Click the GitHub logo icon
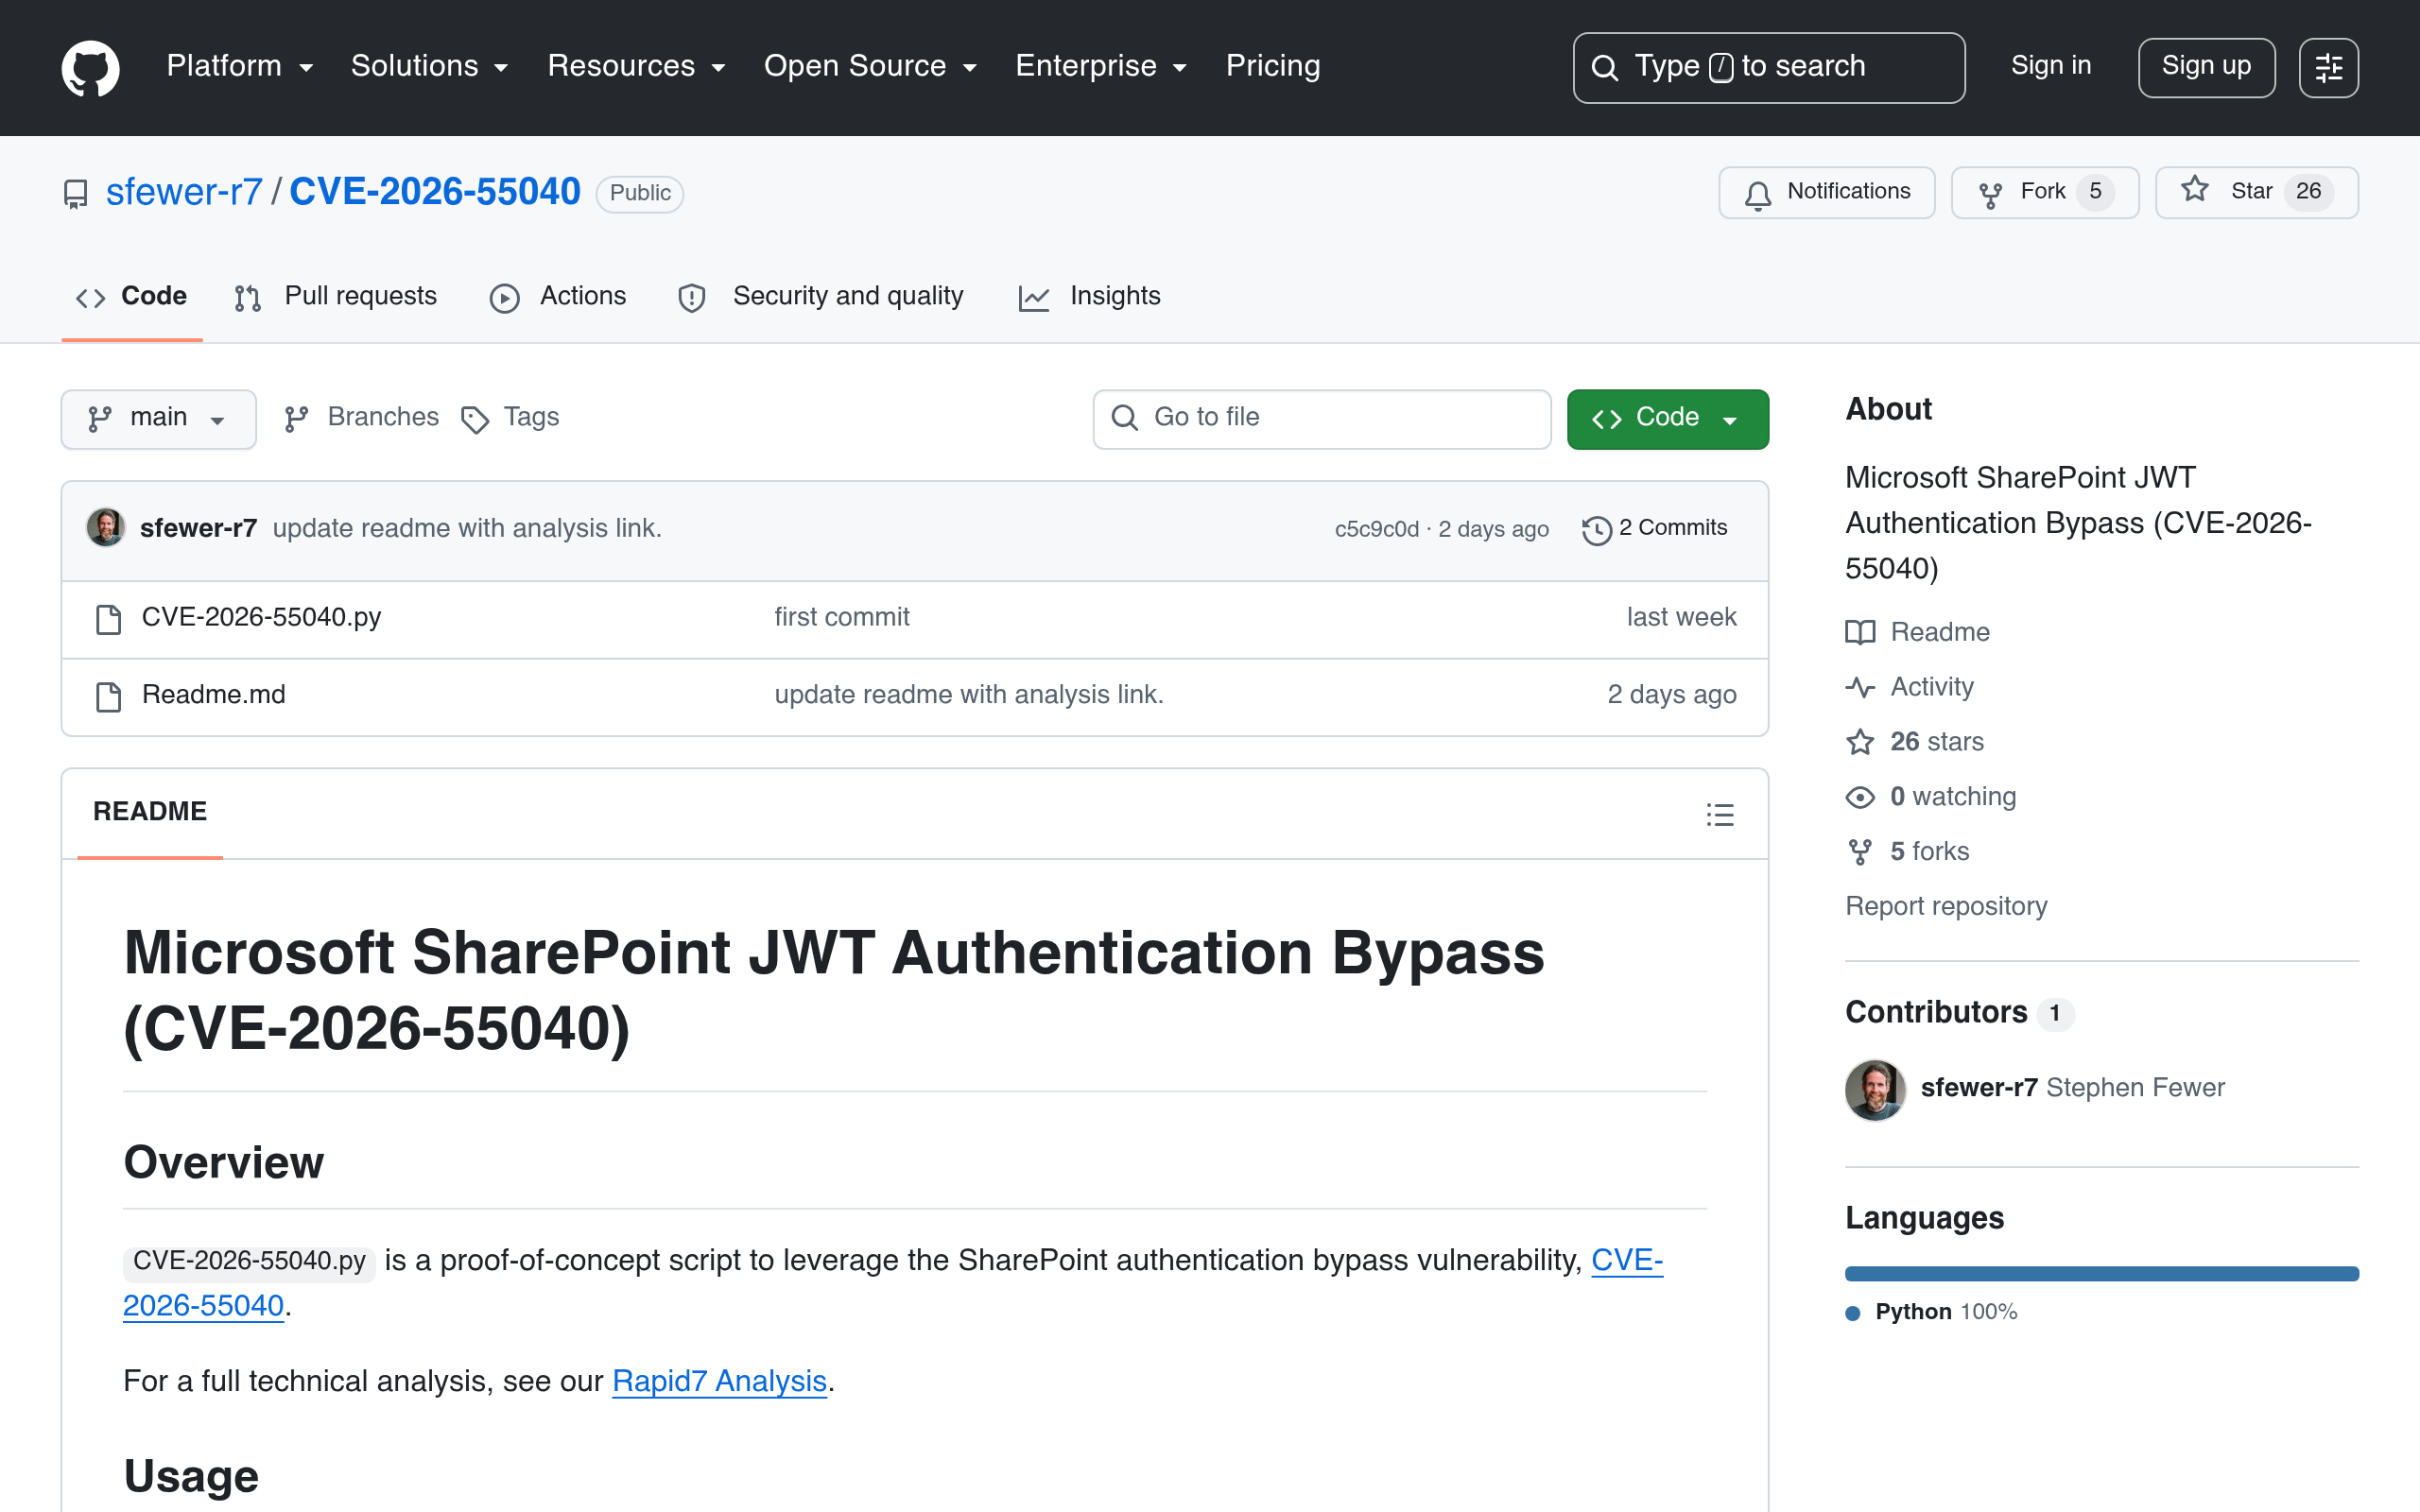Viewport: 2420px width, 1512px height. [91, 67]
